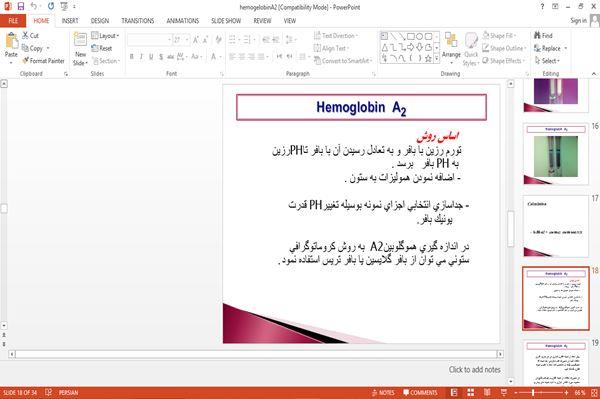The width and height of the screenshot is (600, 399).
Task: Open the font name combo box
Action: pos(149,40)
